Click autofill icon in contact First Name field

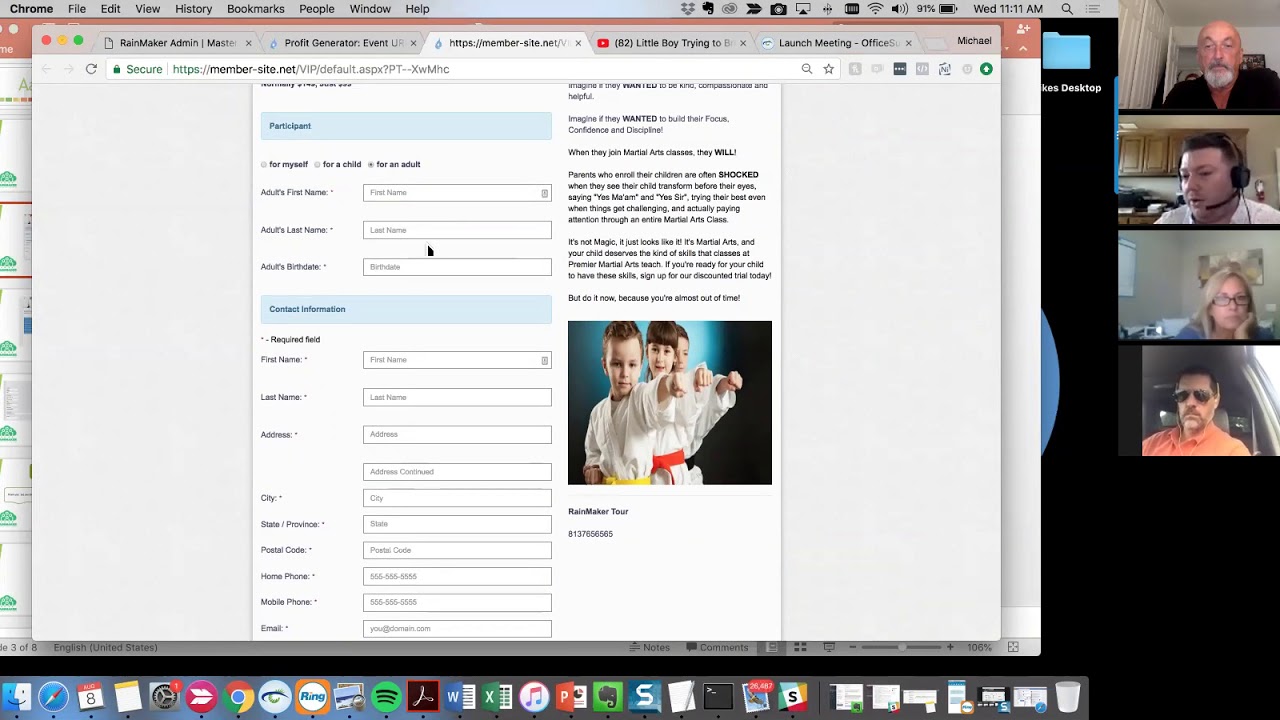tap(544, 360)
